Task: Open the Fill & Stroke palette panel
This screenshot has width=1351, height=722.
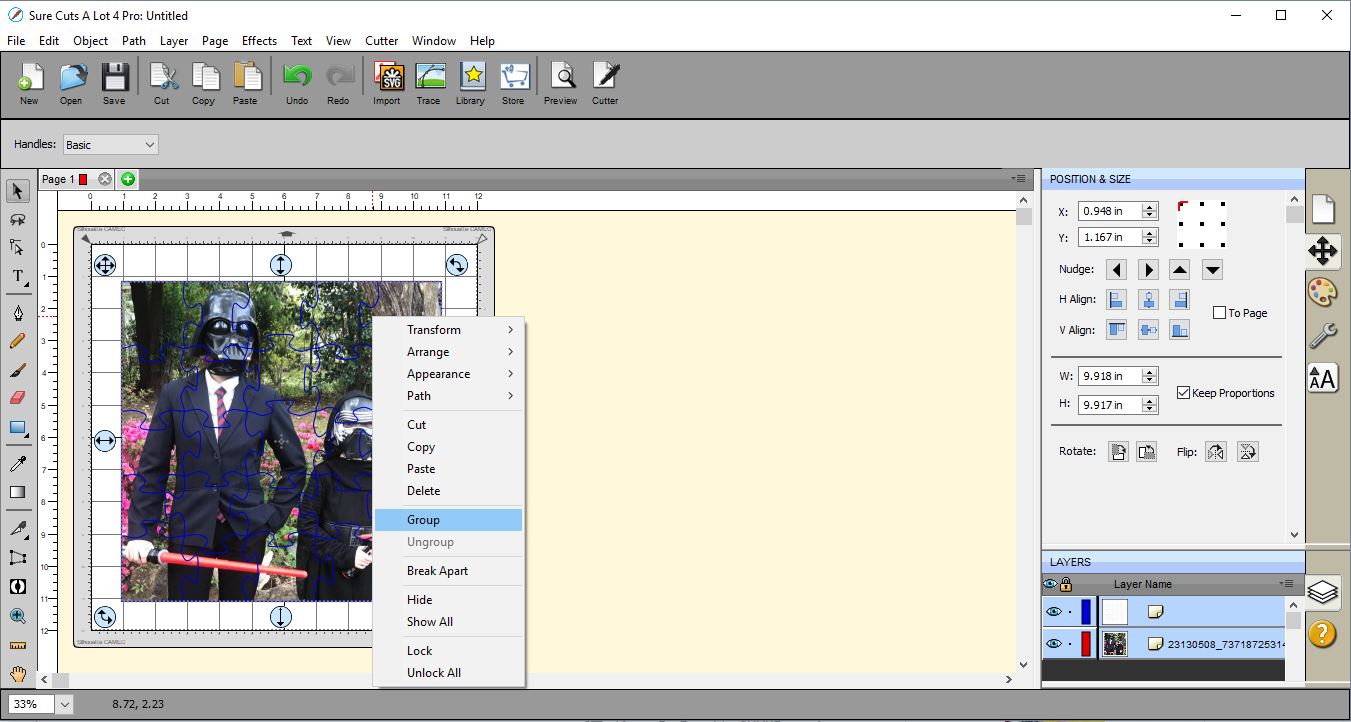Action: (1322, 292)
